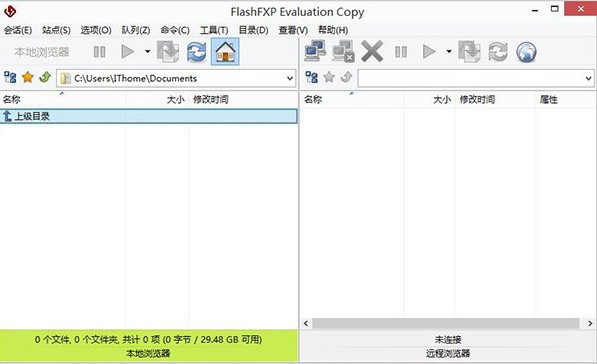This screenshot has width=597, height=364.
Task: Toggle the local browser home icon
Action: click(x=225, y=51)
